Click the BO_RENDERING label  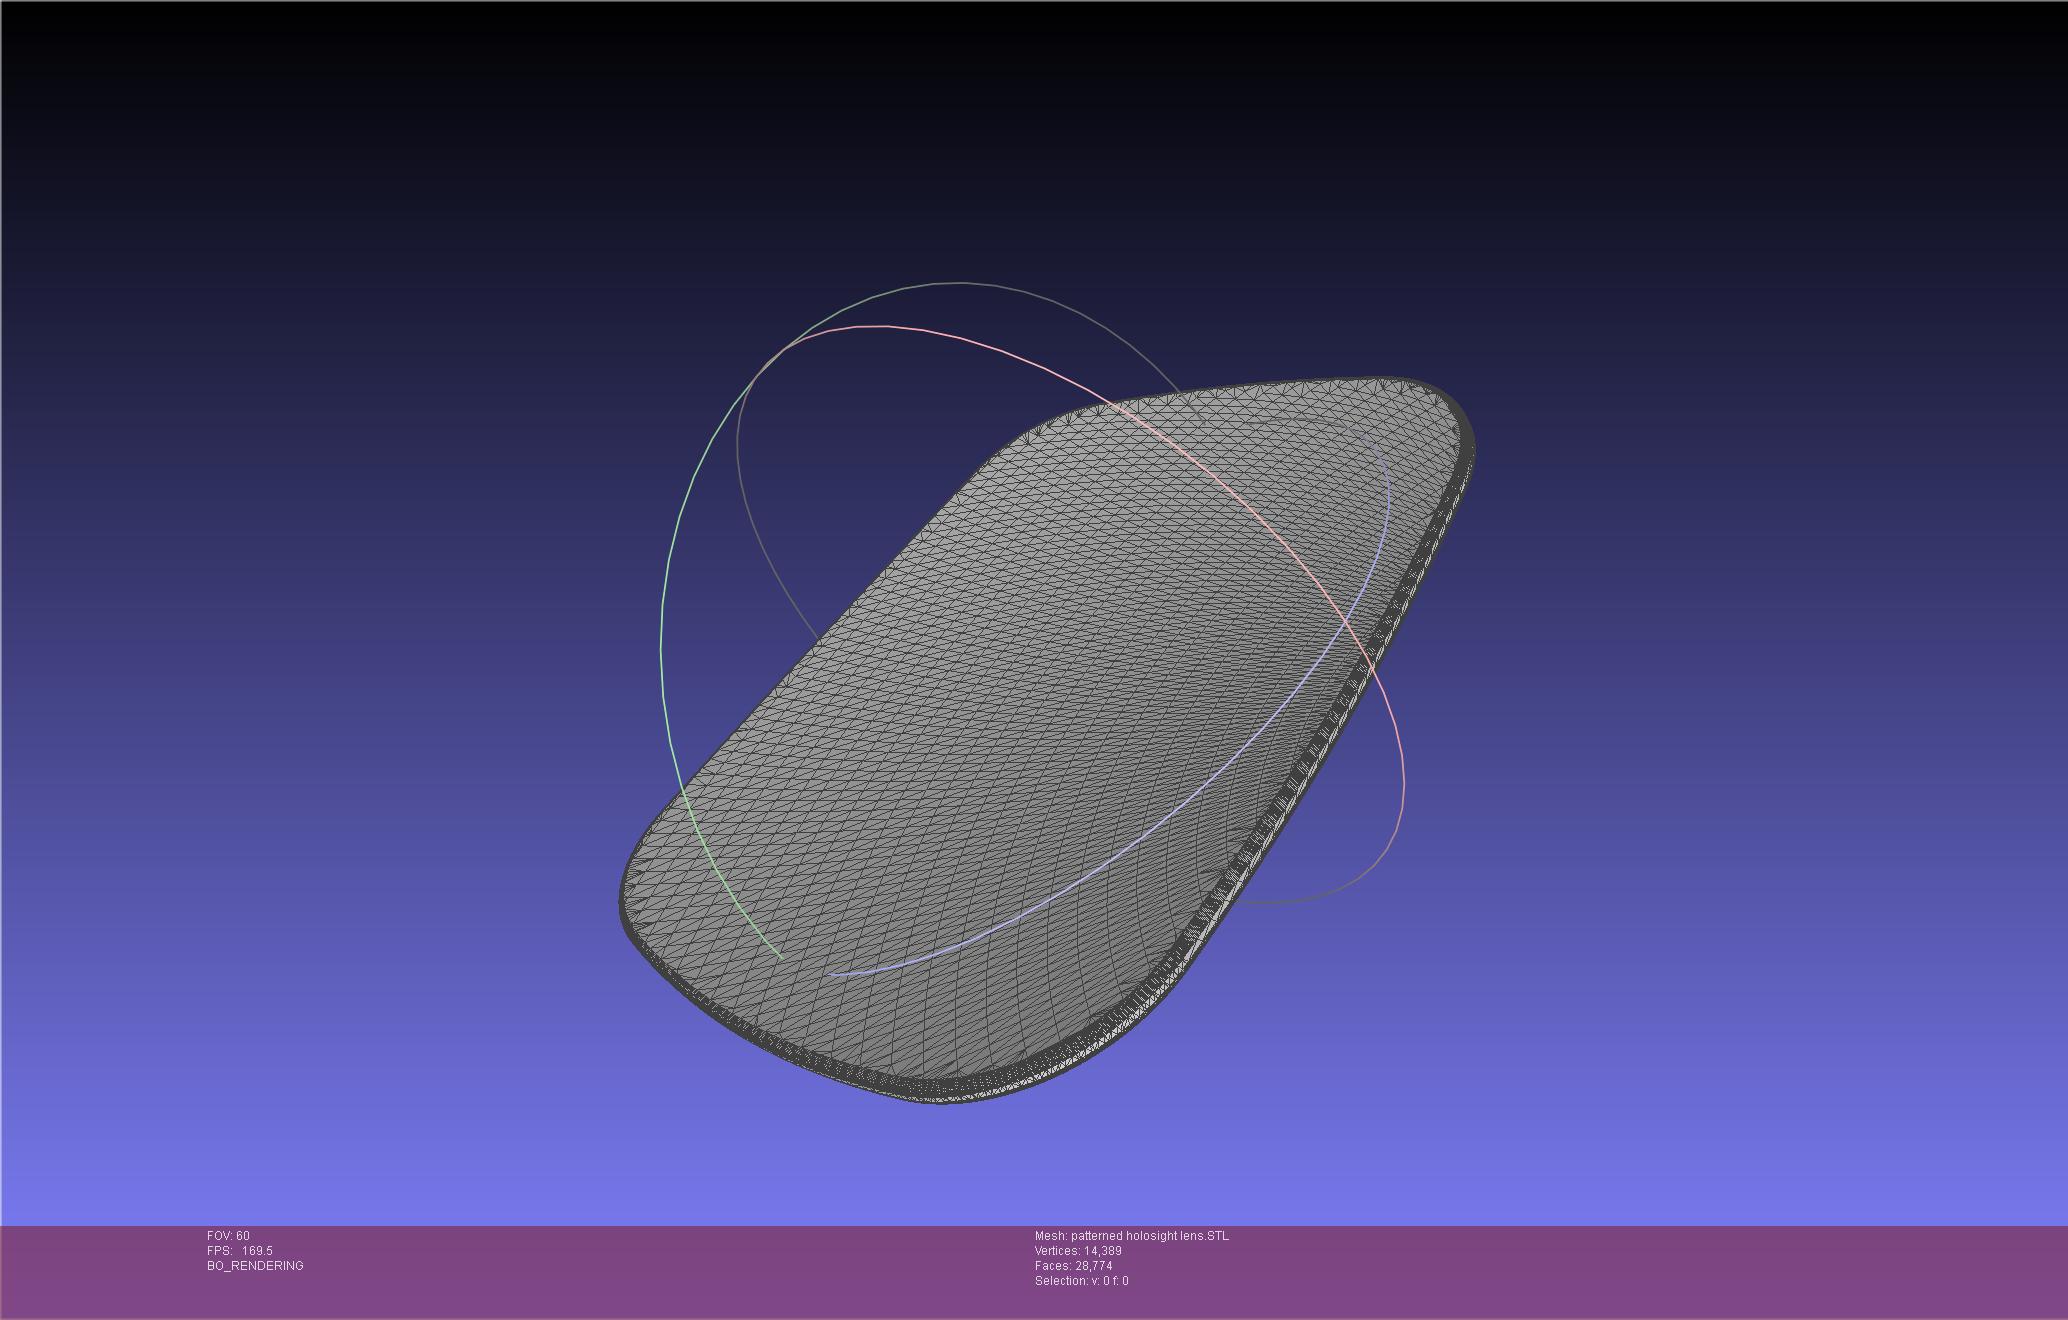(x=255, y=1266)
